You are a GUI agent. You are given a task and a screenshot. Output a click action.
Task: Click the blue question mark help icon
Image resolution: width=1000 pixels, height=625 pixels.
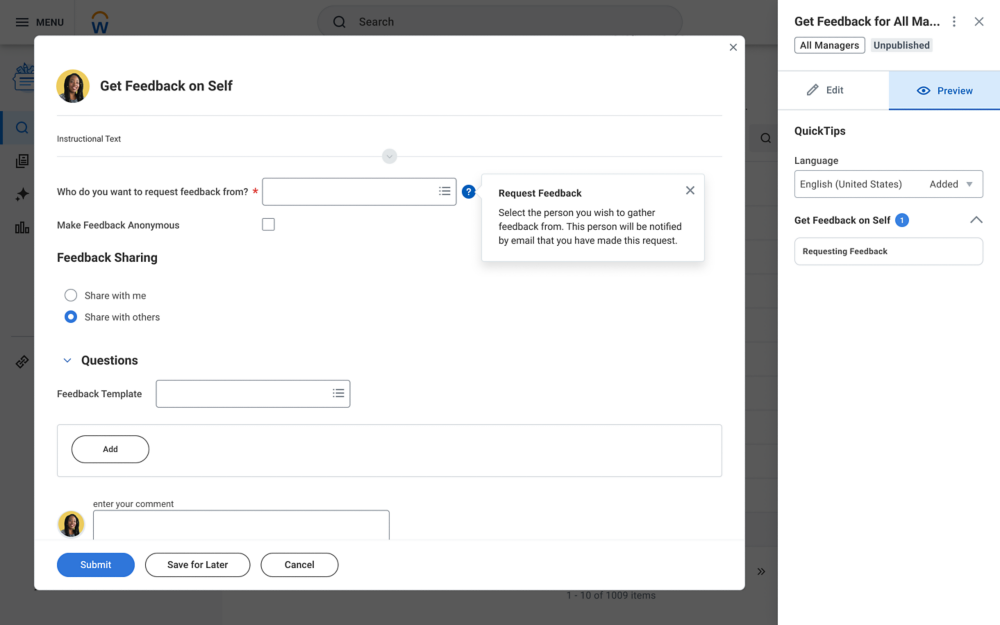pyautogui.click(x=468, y=192)
